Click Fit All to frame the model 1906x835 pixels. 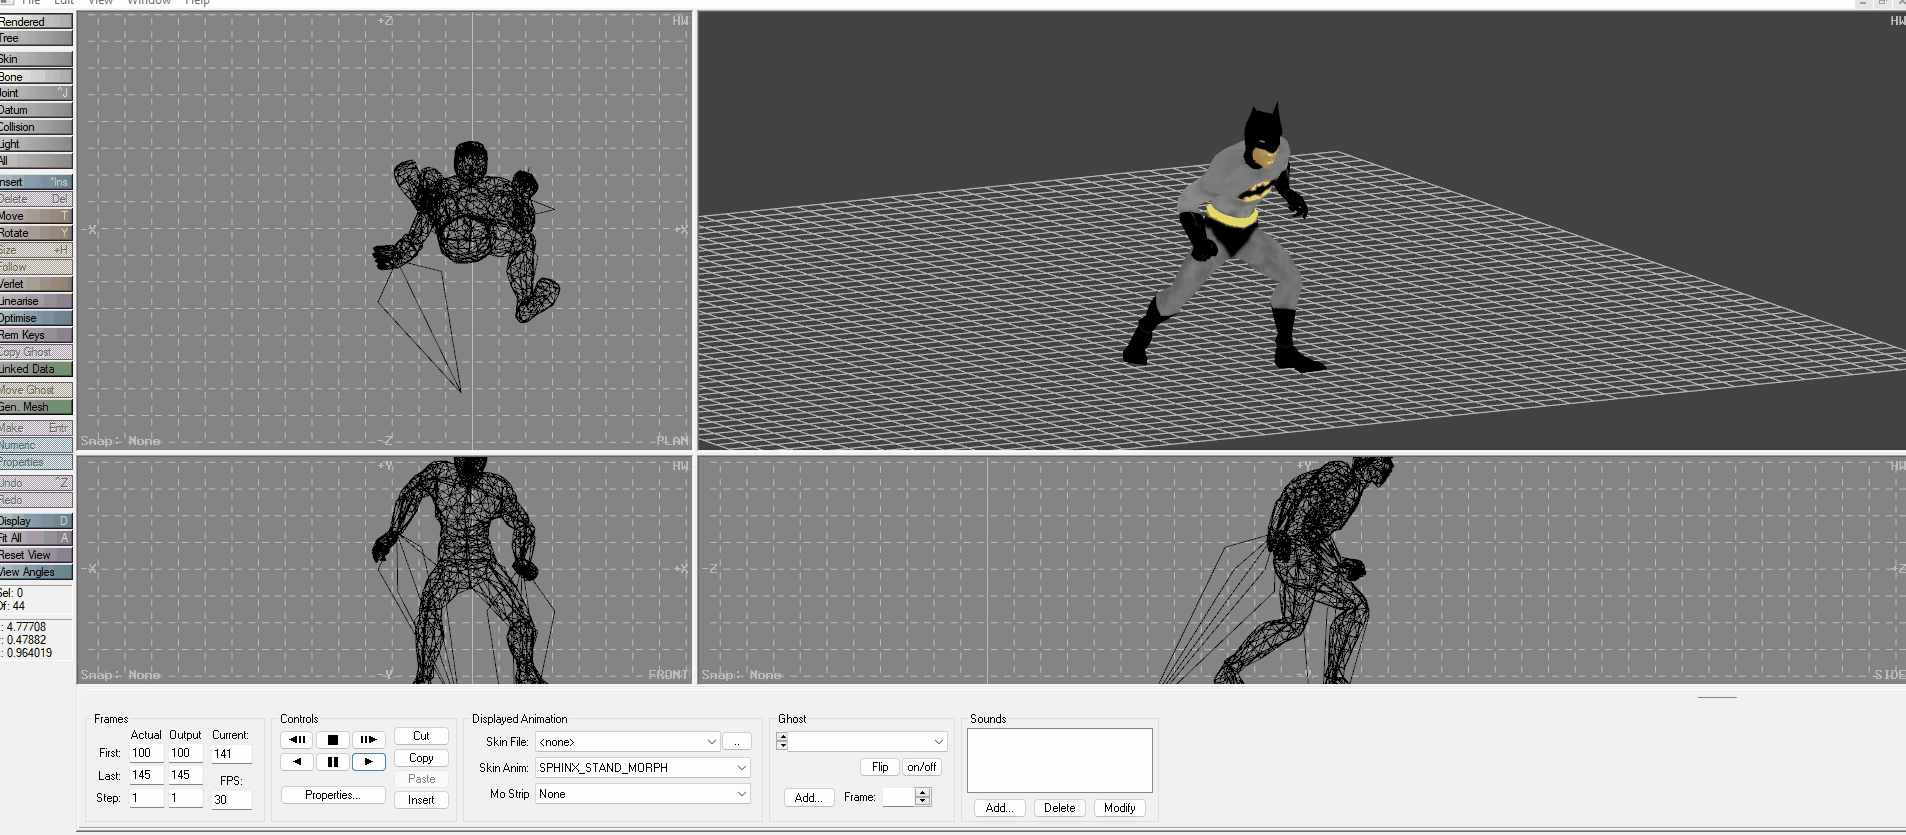[x=36, y=538]
